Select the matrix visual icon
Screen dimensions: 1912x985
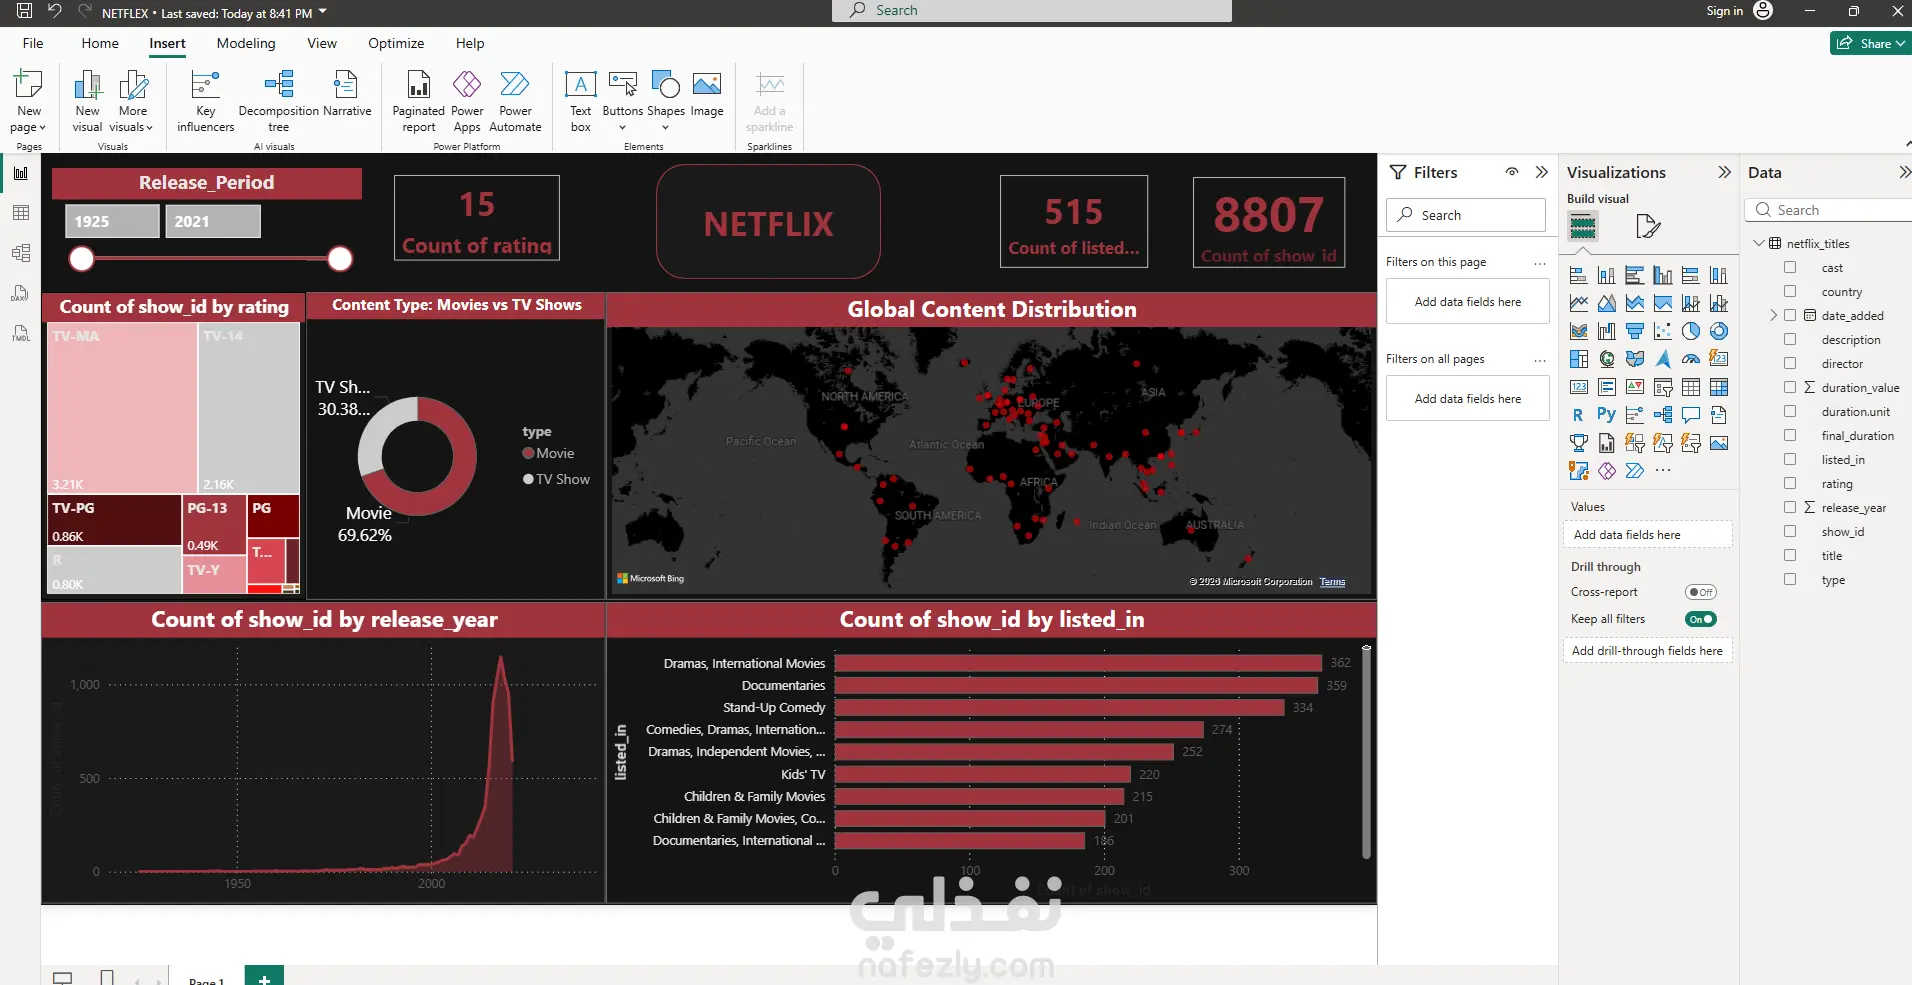click(1719, 387)
